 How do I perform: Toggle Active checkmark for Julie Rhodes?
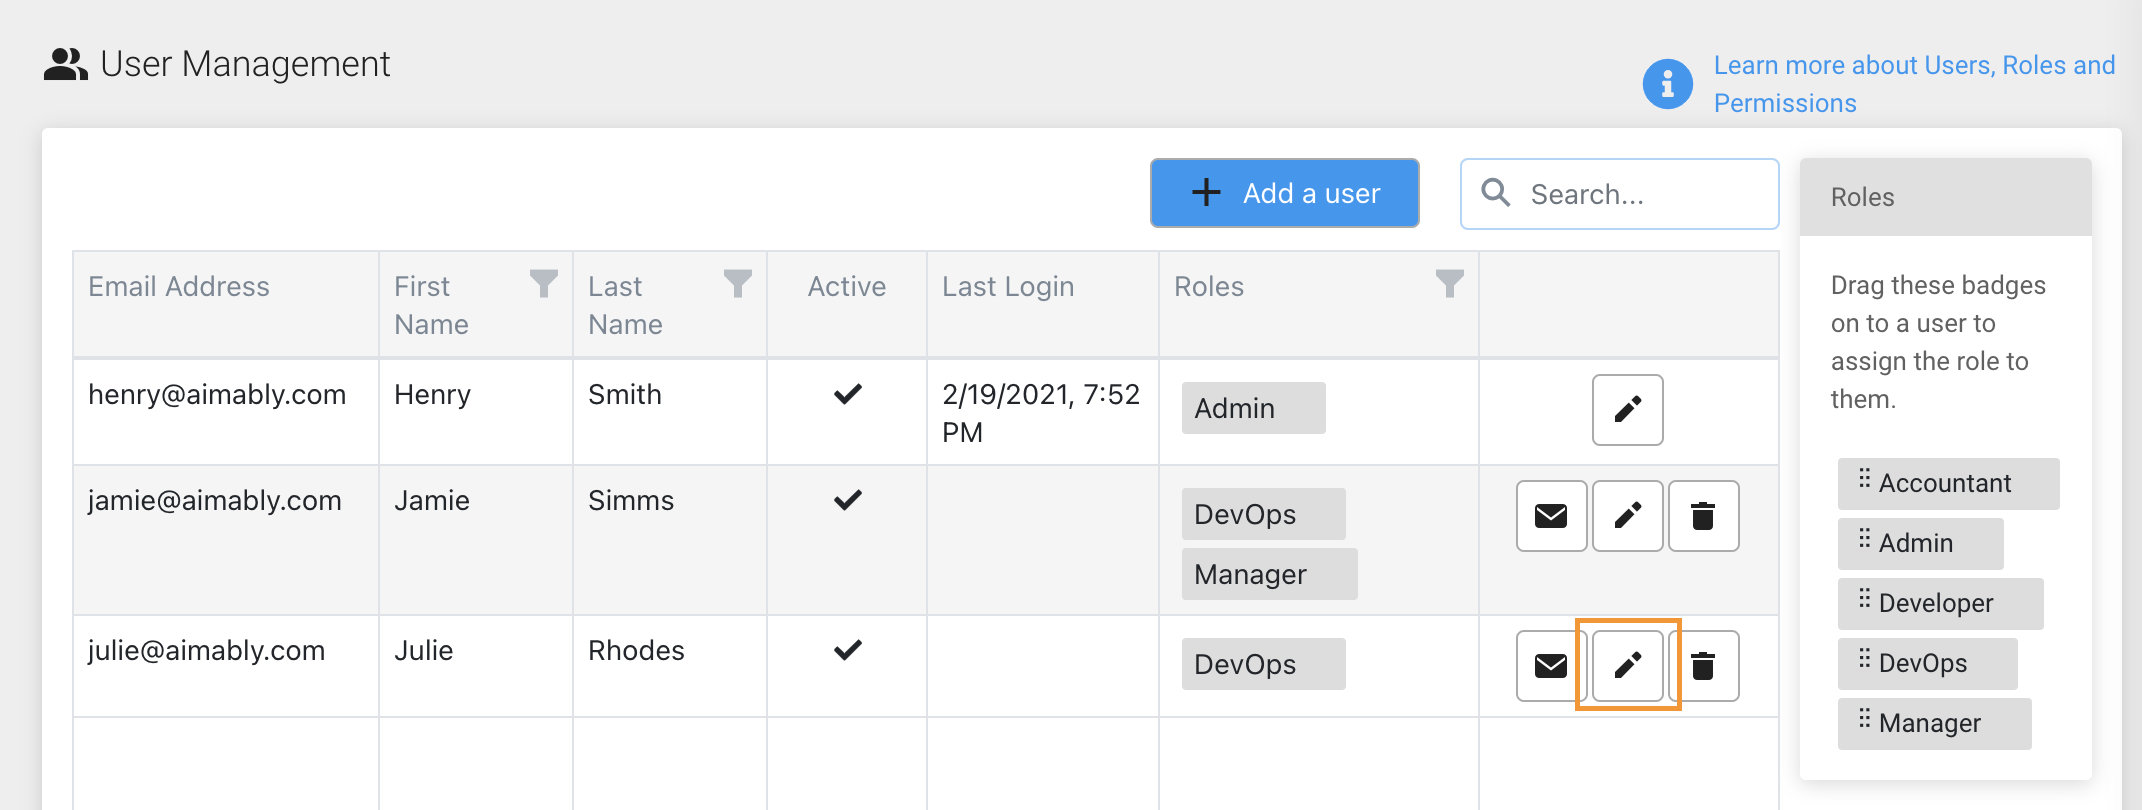847,650
